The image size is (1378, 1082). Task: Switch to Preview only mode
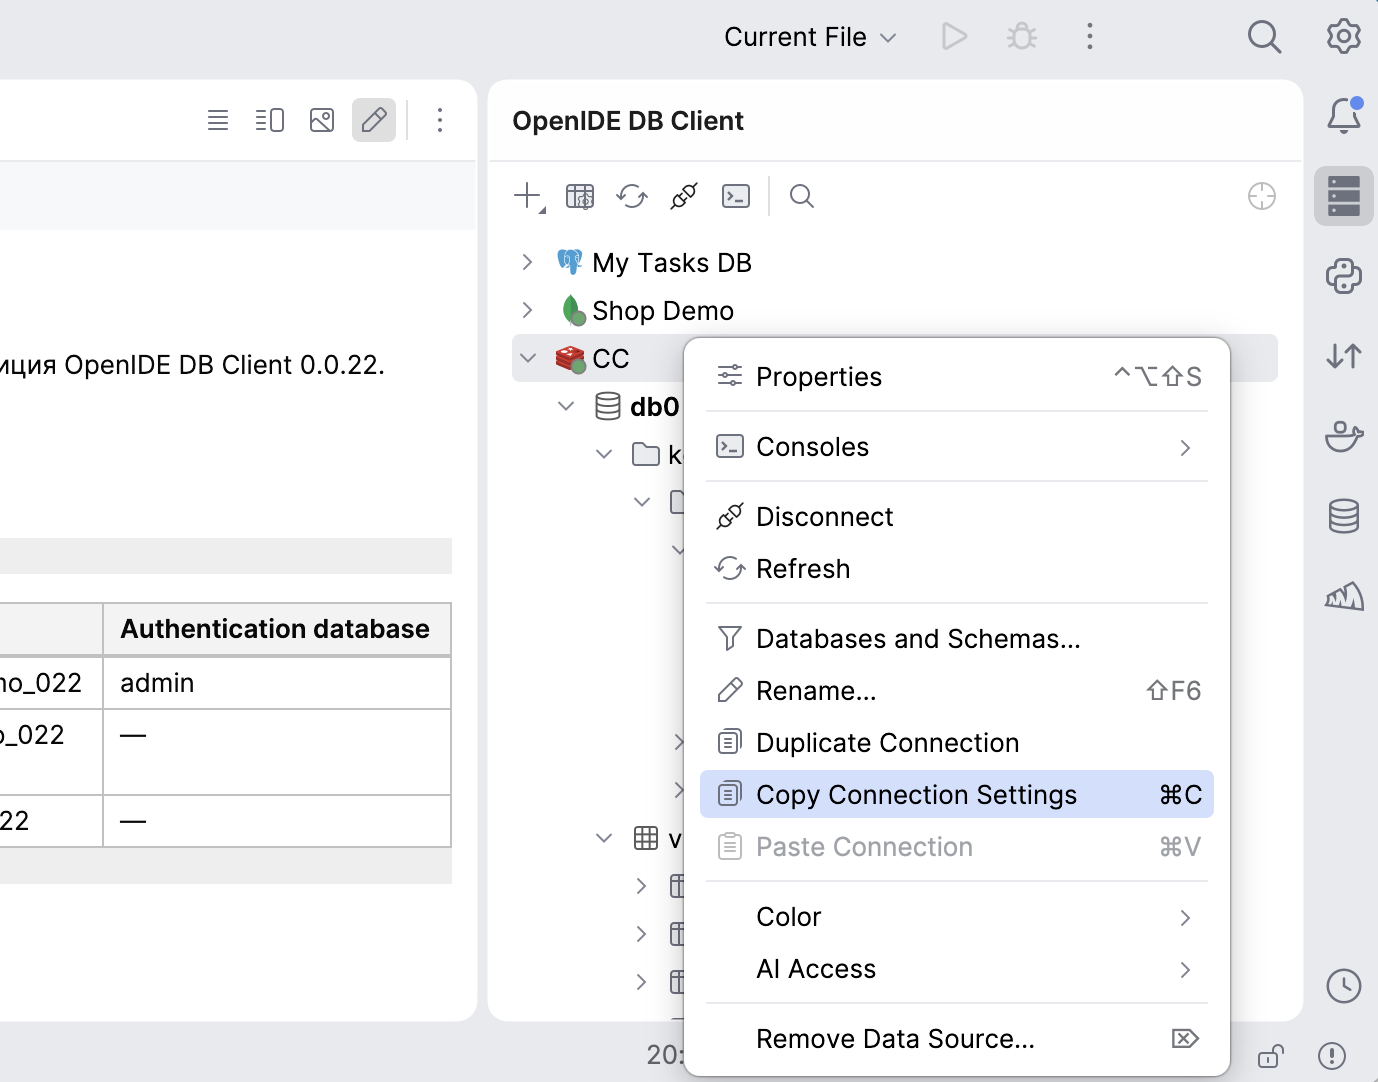point(322,120)
